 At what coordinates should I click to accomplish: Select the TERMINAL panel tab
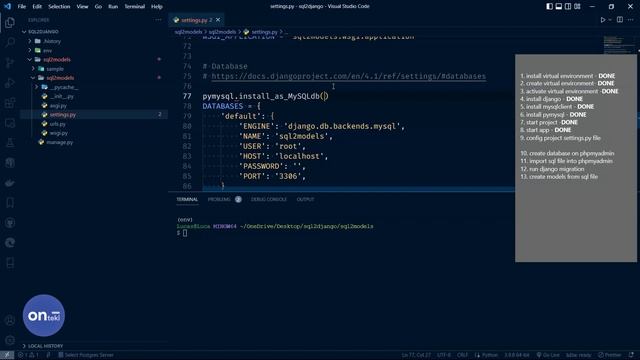[187, 200]
